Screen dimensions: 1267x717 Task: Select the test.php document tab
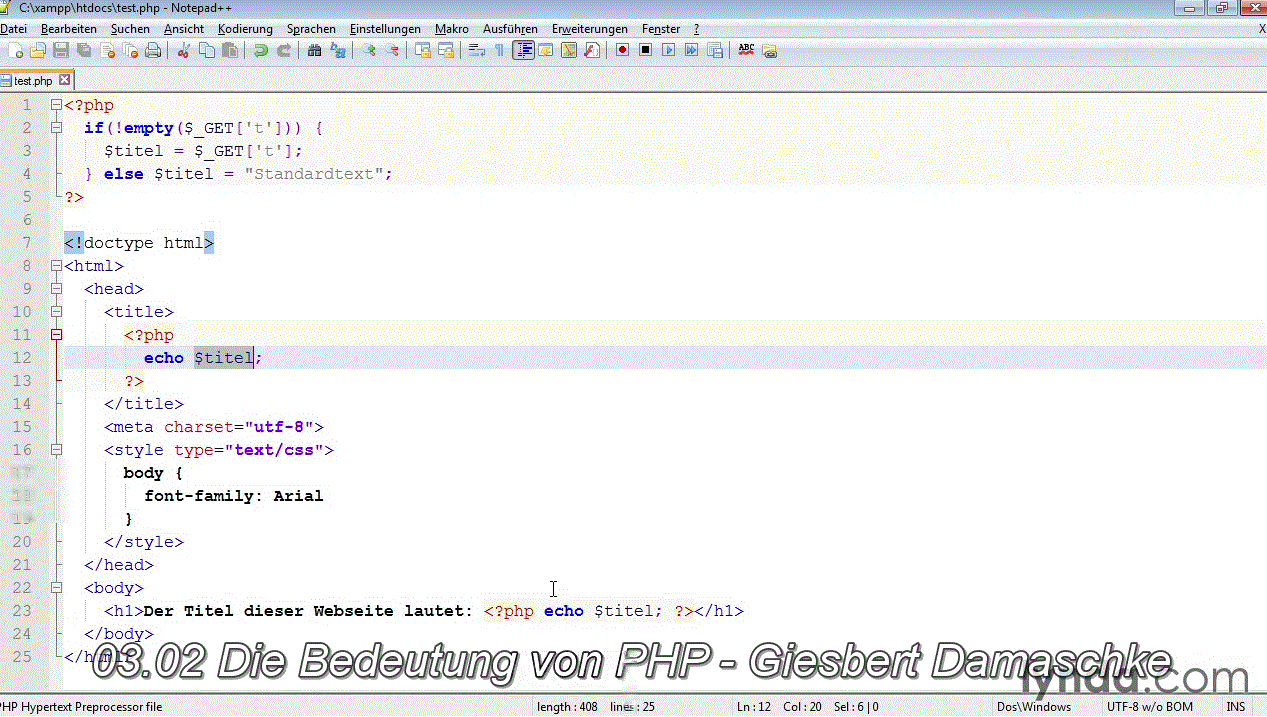(32, 81)
